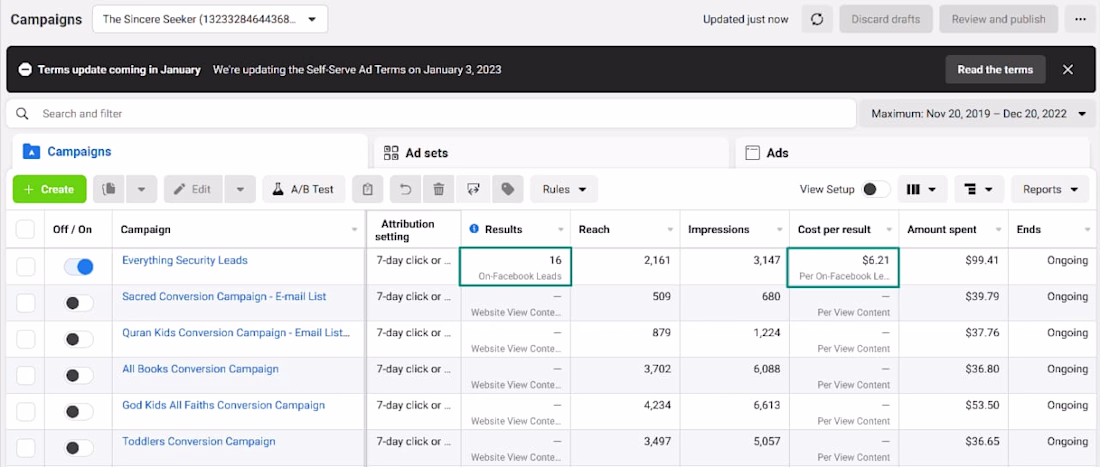Open All Books Conversion Campaign link
The height and width of the screenshot is (467, 1100).
200,369
